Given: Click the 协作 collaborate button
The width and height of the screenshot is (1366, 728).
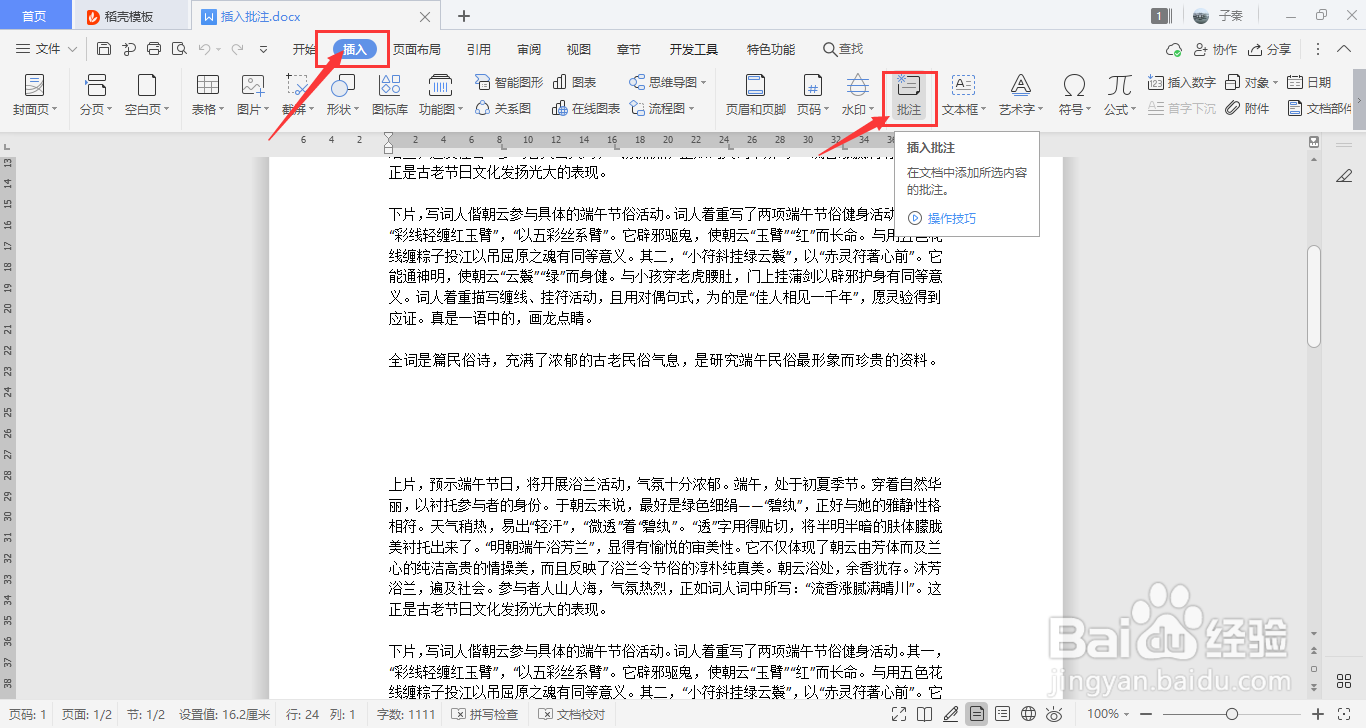Looking at the screenshot, I should click(1215, 49).
